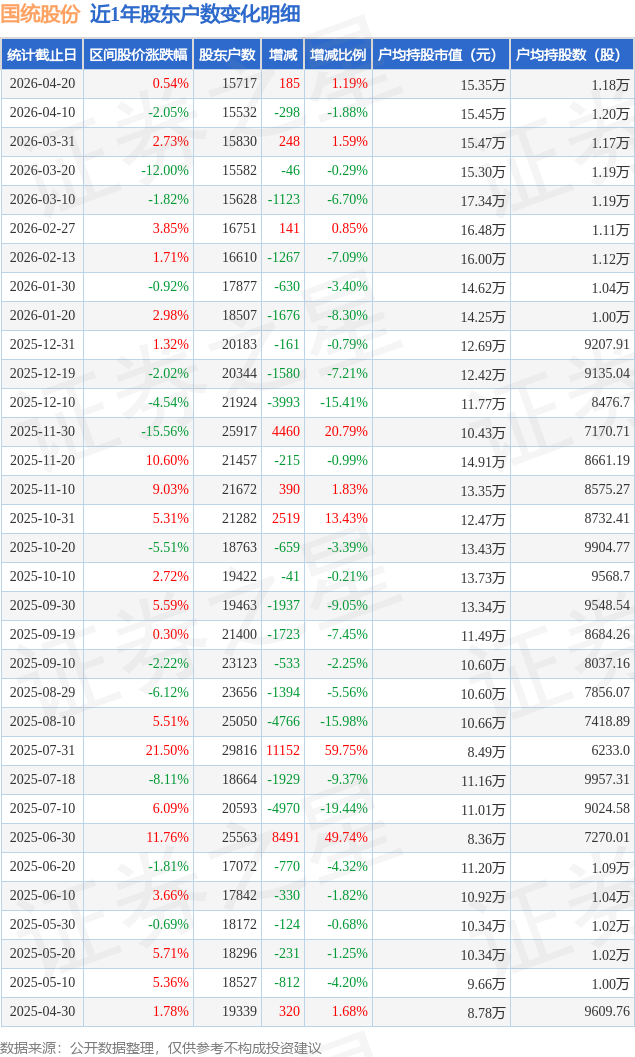Screen dimensions: 635x1057
Task: Click the 数据来源 footer disclaimer text
Action: pos(161,1047)
